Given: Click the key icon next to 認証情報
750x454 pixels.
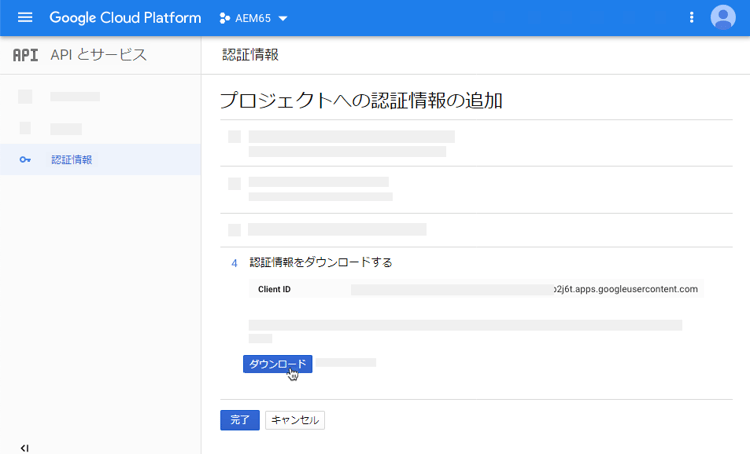Looking at the screenshot, I should [25, 160].
